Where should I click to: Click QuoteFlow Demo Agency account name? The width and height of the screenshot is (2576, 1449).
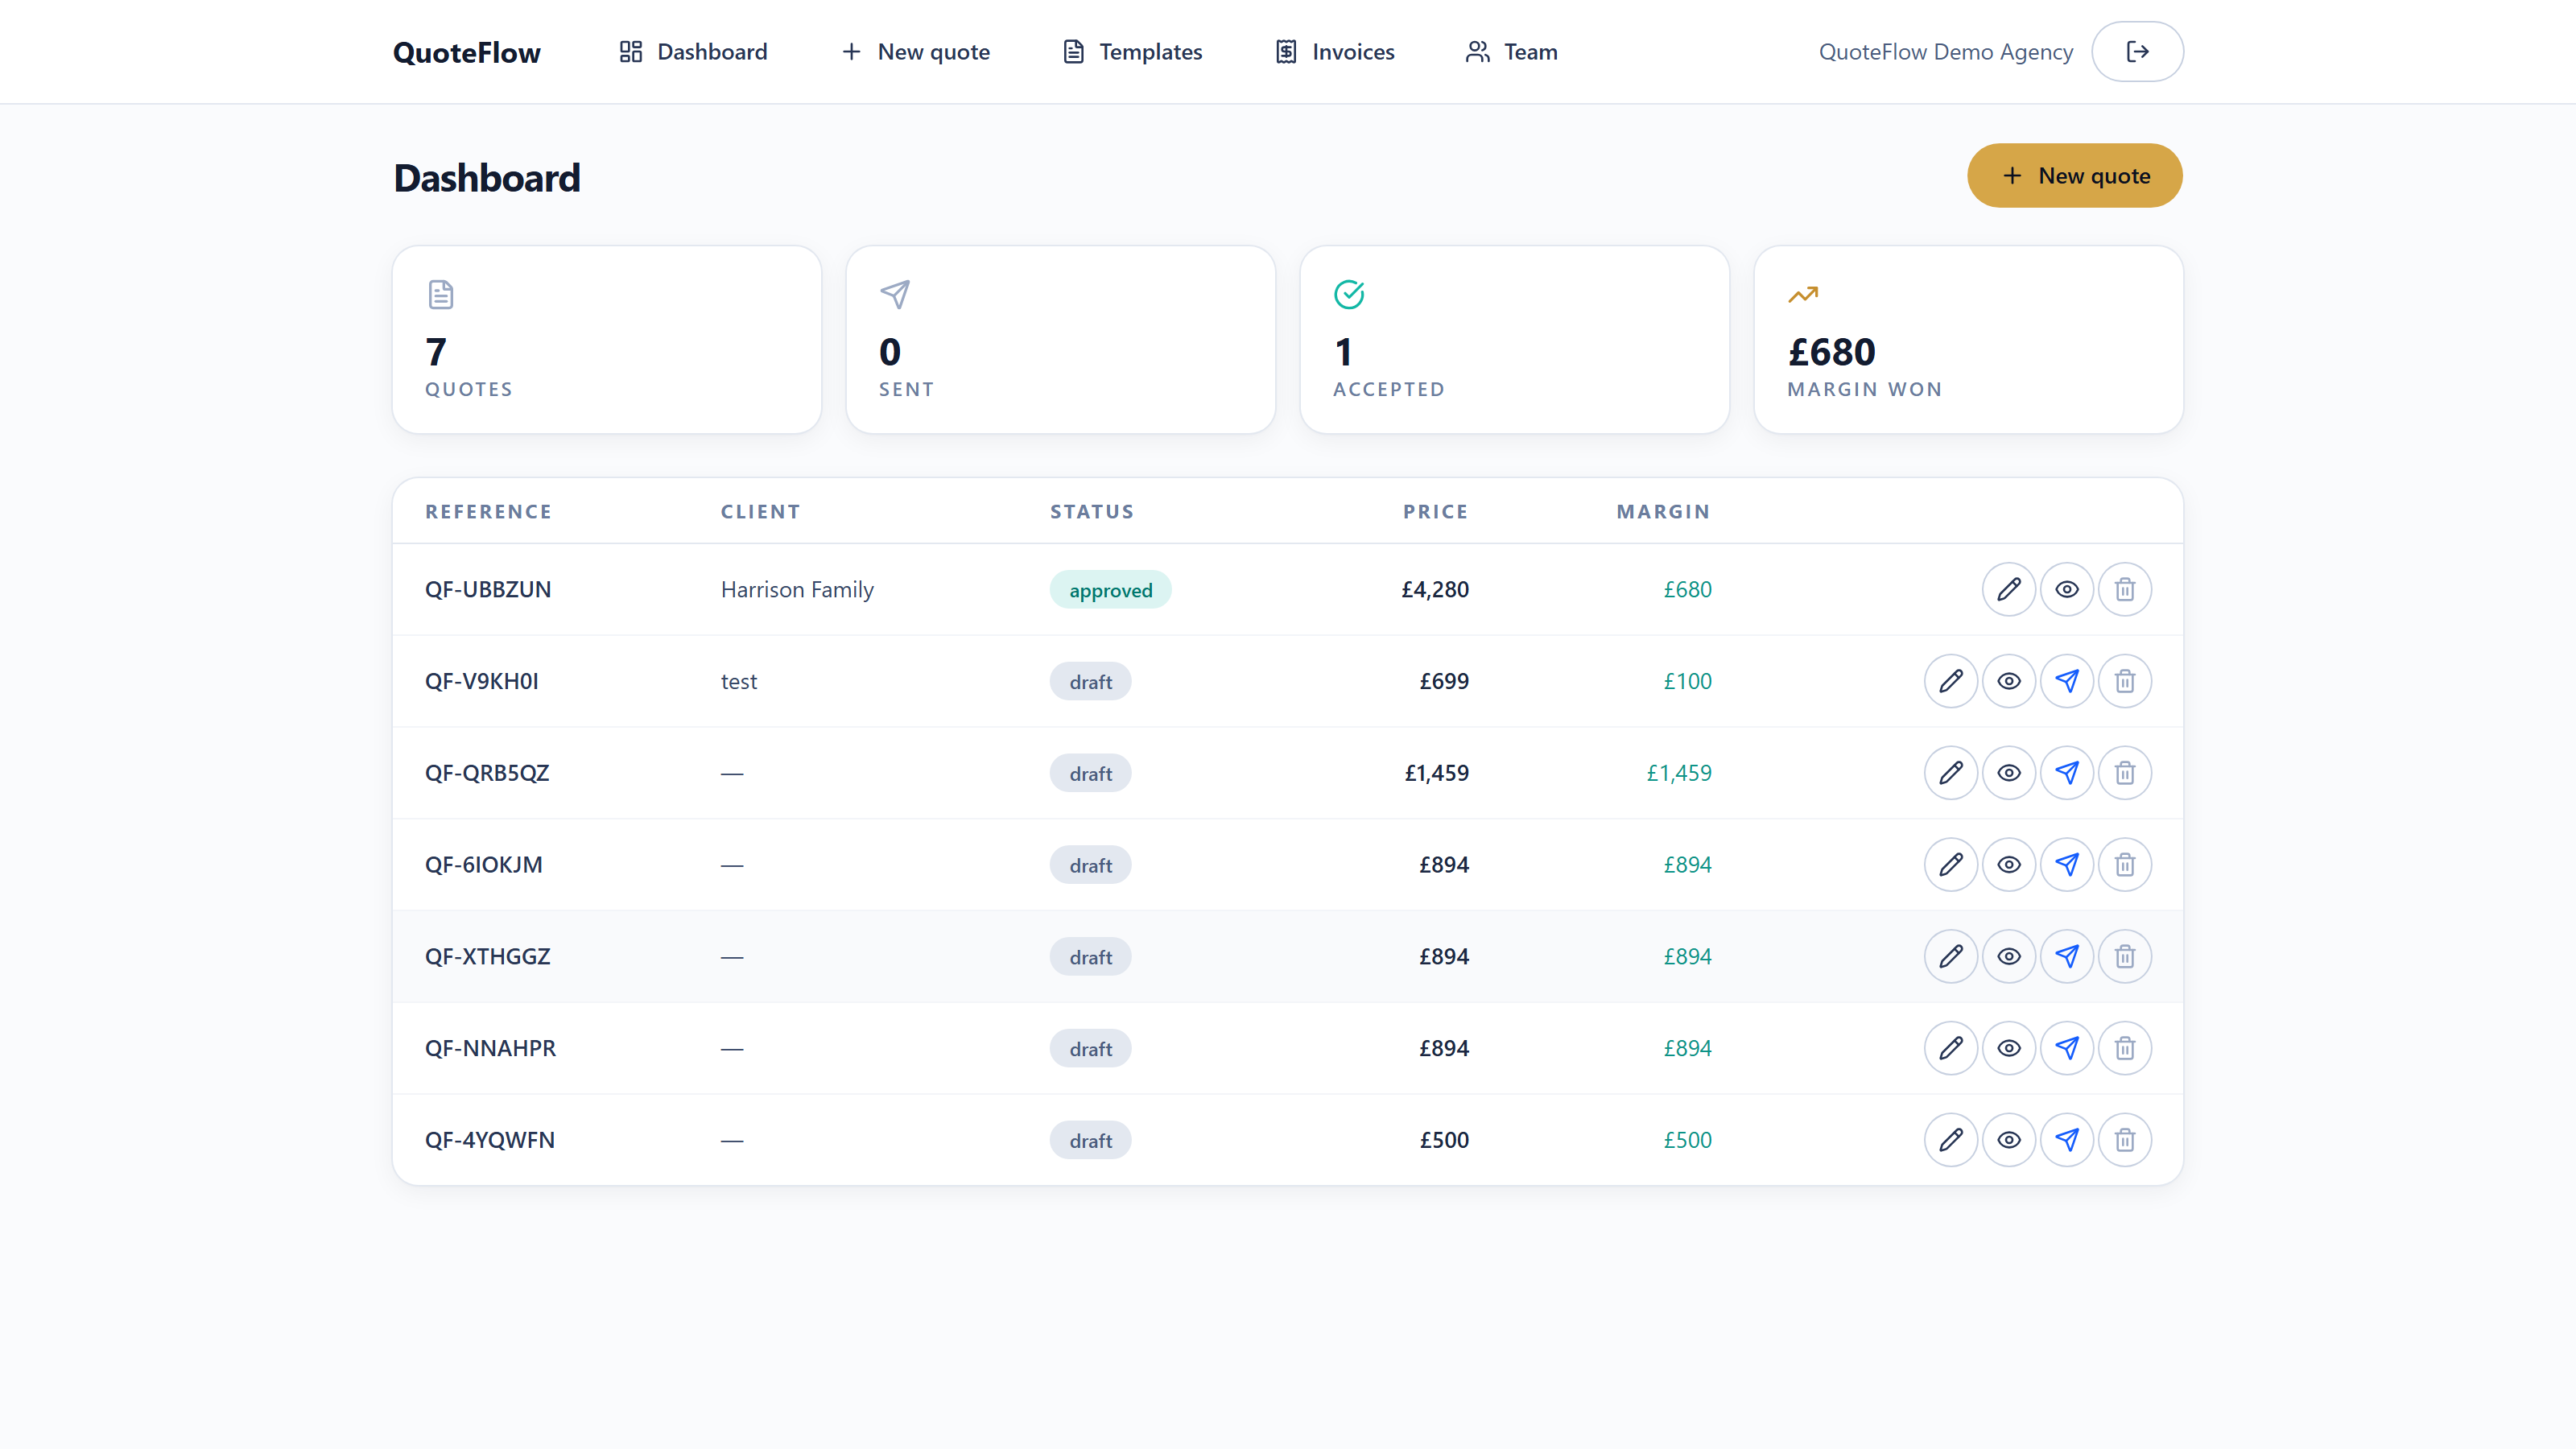click(1945, 52)
